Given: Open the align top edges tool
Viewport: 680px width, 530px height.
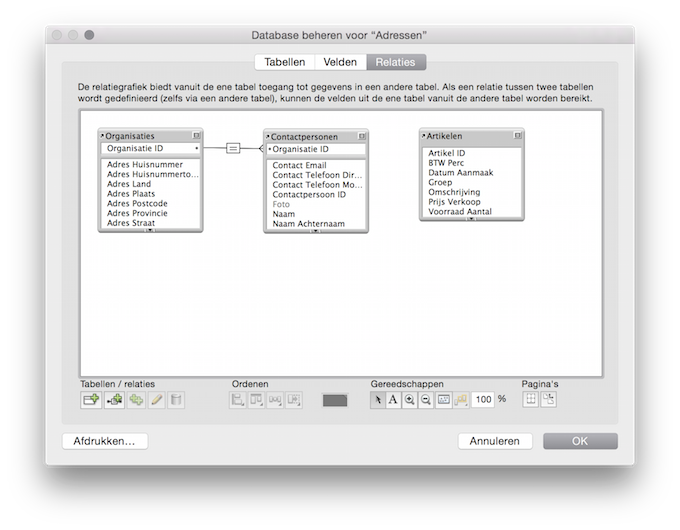Looking at the screenshot, I should point(256,399).
